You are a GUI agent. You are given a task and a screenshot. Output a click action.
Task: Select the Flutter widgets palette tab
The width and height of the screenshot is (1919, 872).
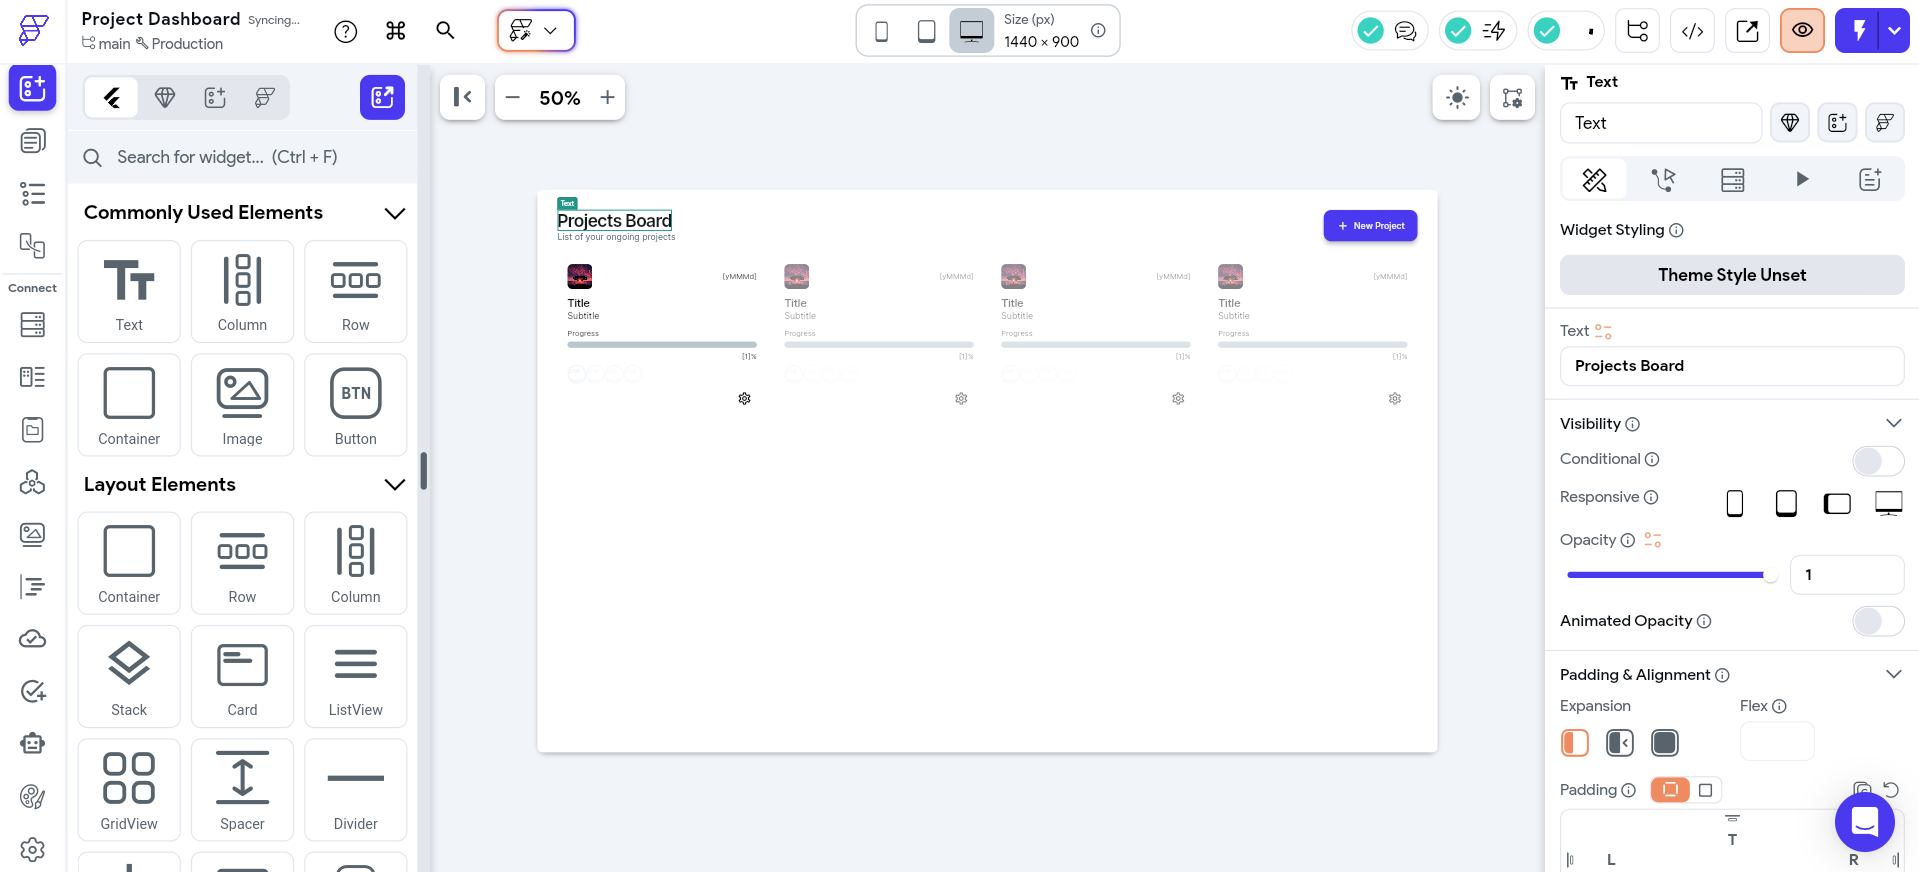click(x=112, y=97)
